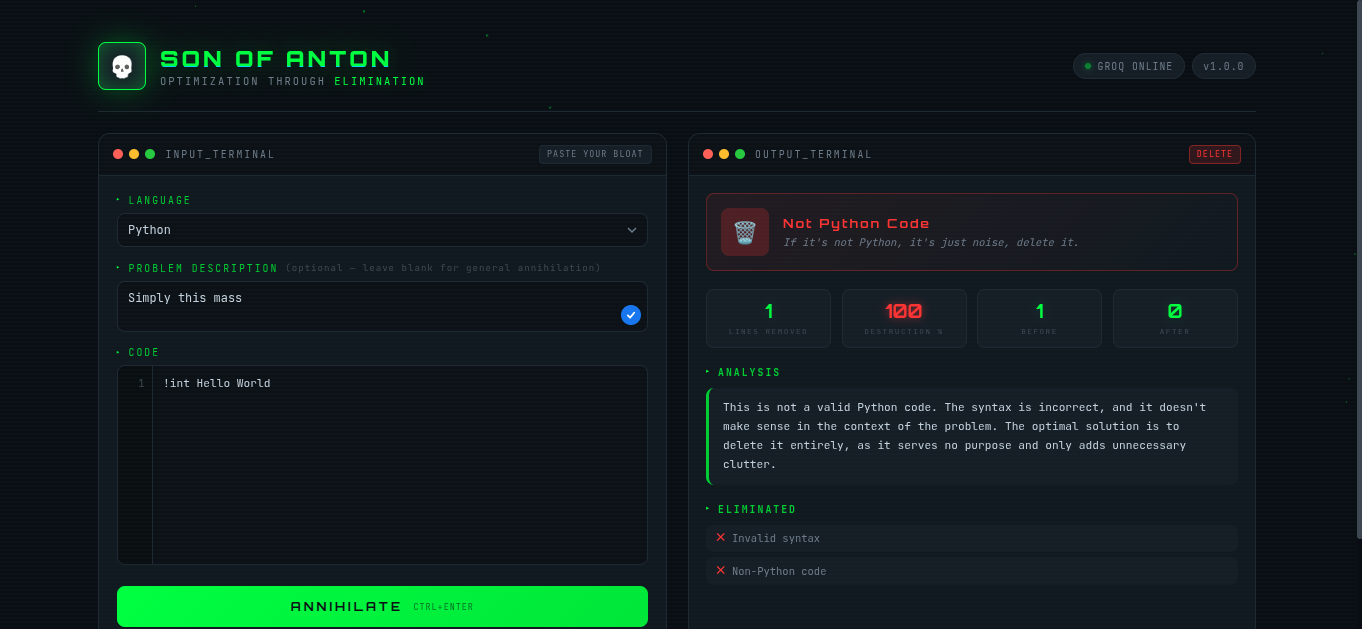Click the italic 'just noise, delete it' subtitle
The width and height of the screenshot is (1362, 629).
pyautogui.click(x=931, y=242)
